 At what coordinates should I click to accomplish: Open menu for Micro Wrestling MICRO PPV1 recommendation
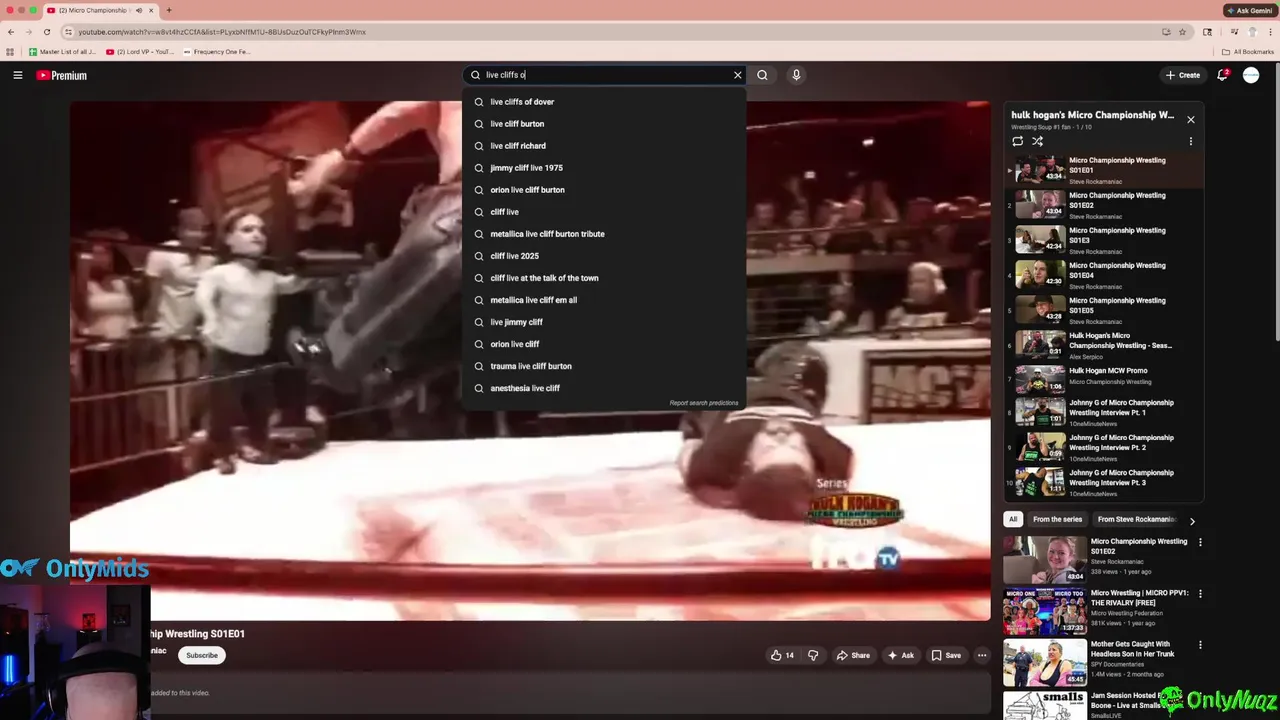point(1200,594)
